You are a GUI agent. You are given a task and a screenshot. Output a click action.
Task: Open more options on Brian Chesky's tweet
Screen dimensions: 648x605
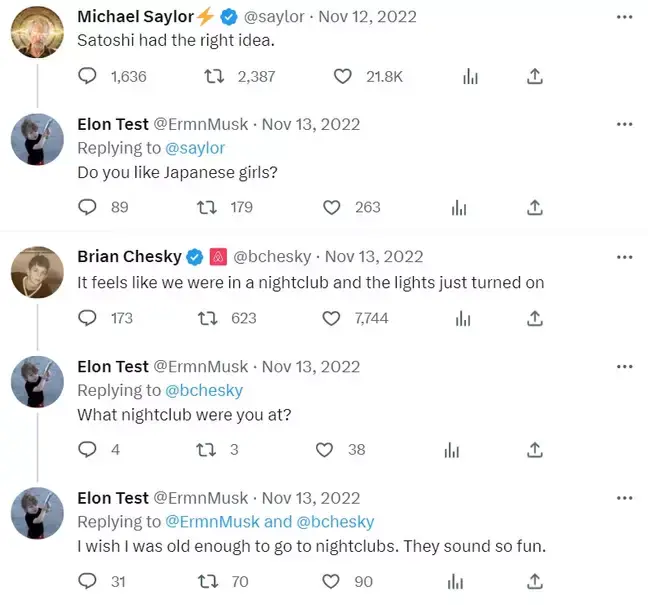coord(625,257)
